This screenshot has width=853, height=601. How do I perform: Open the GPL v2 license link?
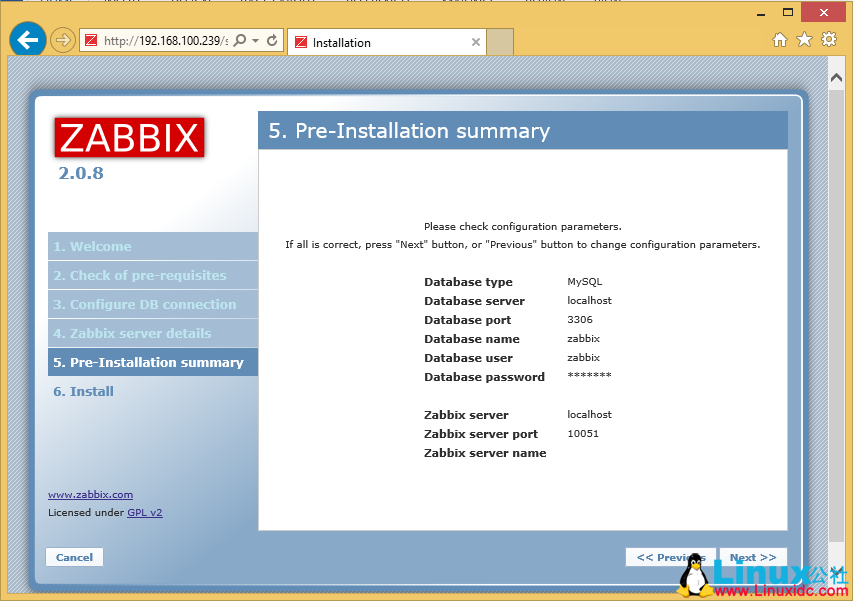tap(144, 512)
